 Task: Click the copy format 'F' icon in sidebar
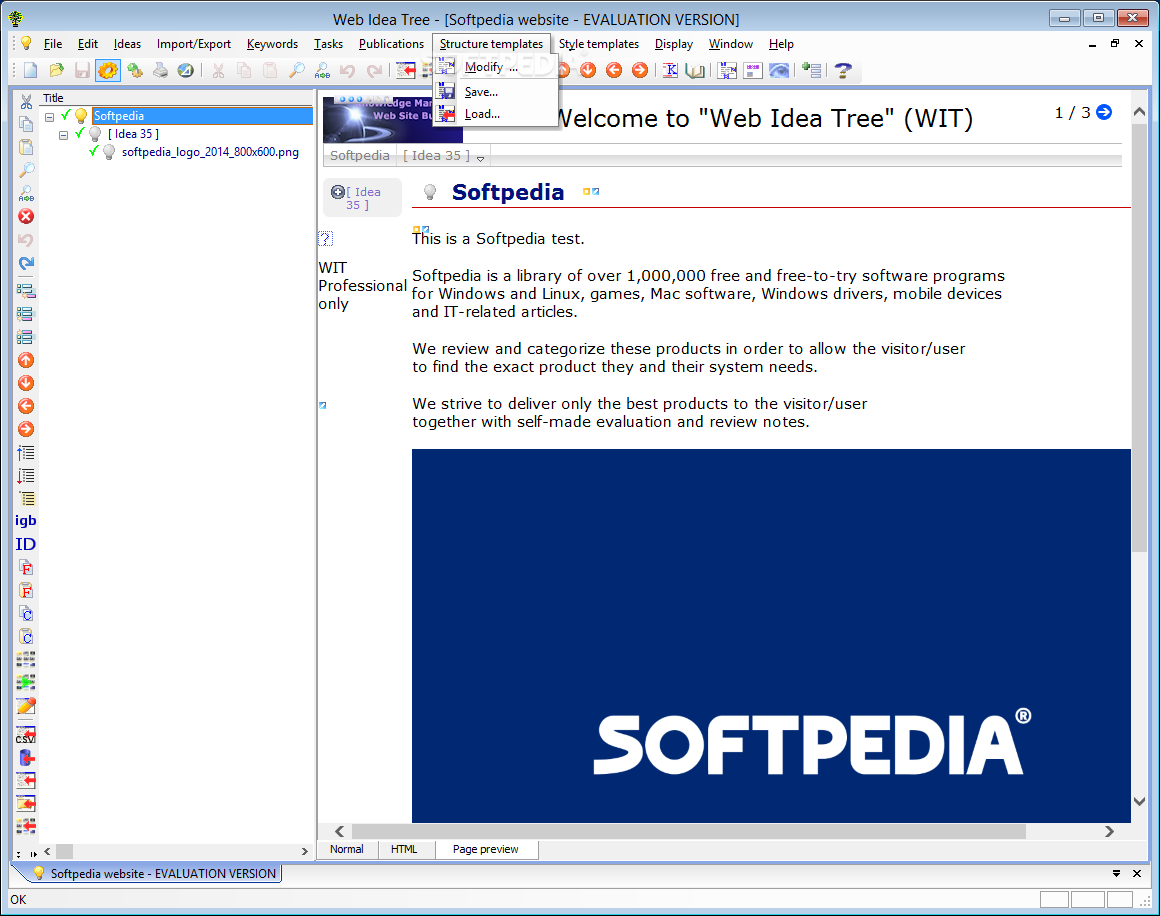coord(26,568)
